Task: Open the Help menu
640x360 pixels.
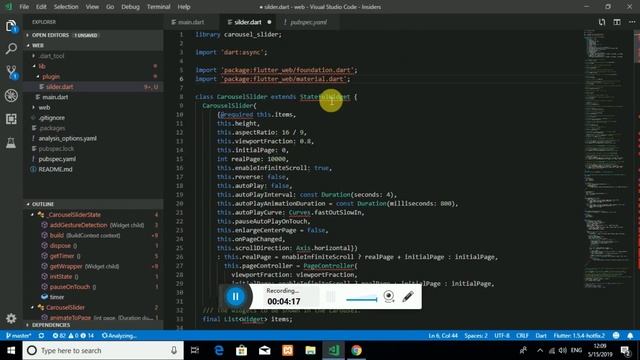Action: (x=184, y=7)
